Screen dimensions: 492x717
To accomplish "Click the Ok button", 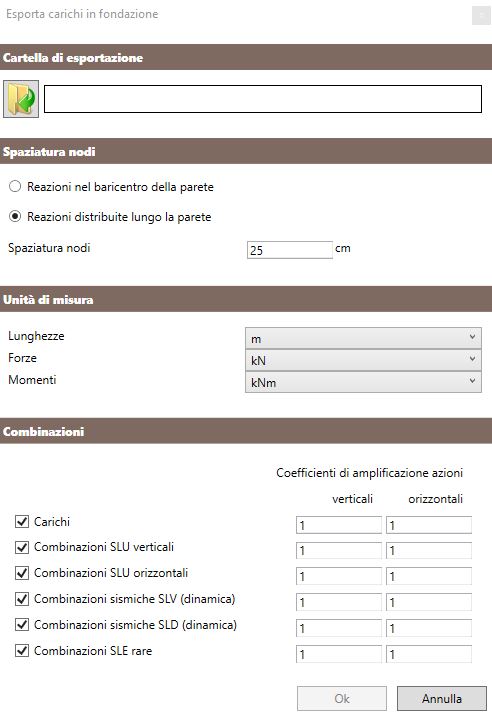I will click(x=342, y=698).
